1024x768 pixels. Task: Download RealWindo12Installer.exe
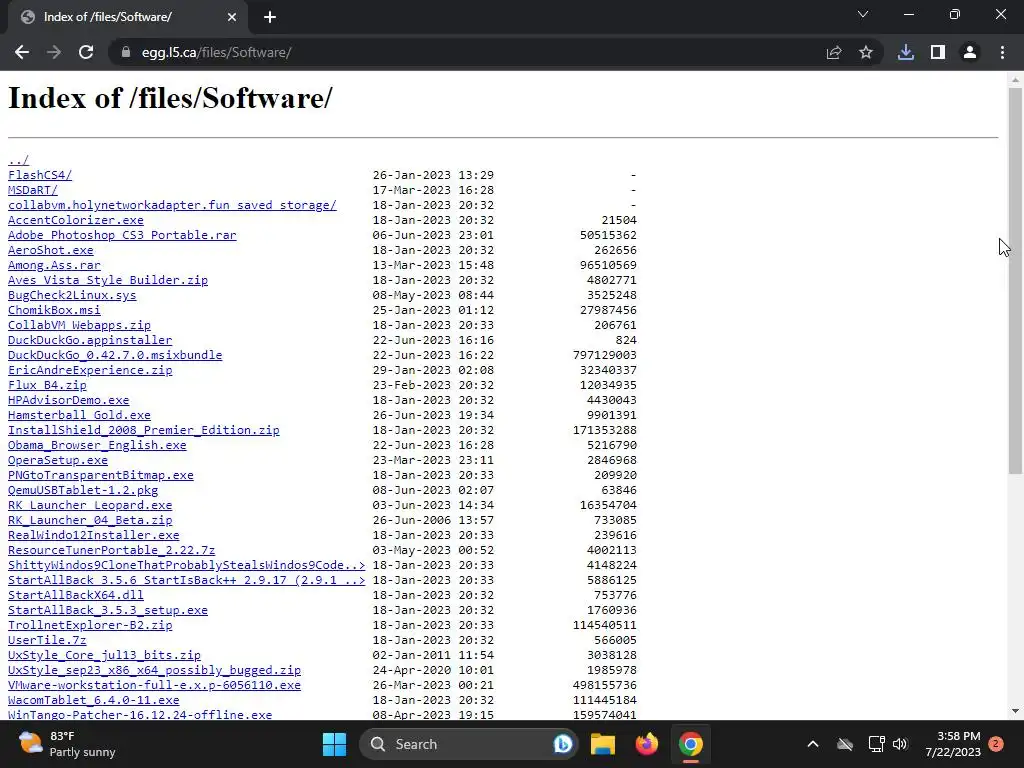point(93,536)
